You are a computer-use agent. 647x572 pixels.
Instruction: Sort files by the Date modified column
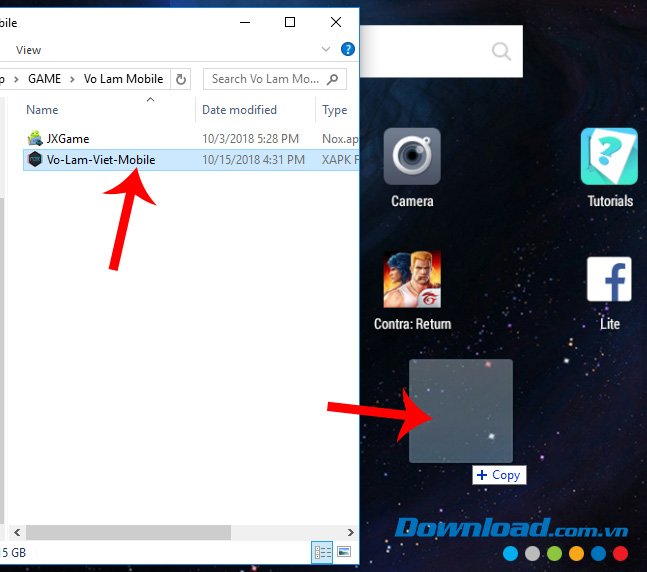(239, 110)
